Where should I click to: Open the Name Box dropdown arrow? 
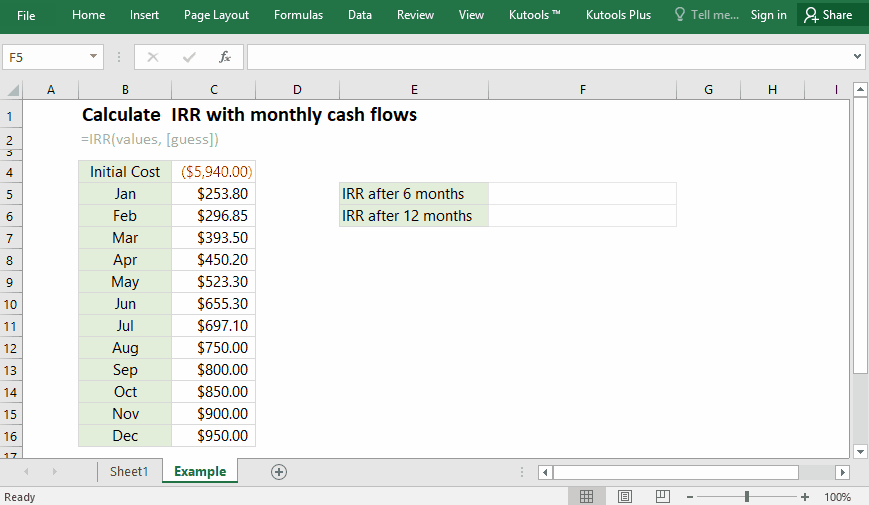(x=94, y=57)
